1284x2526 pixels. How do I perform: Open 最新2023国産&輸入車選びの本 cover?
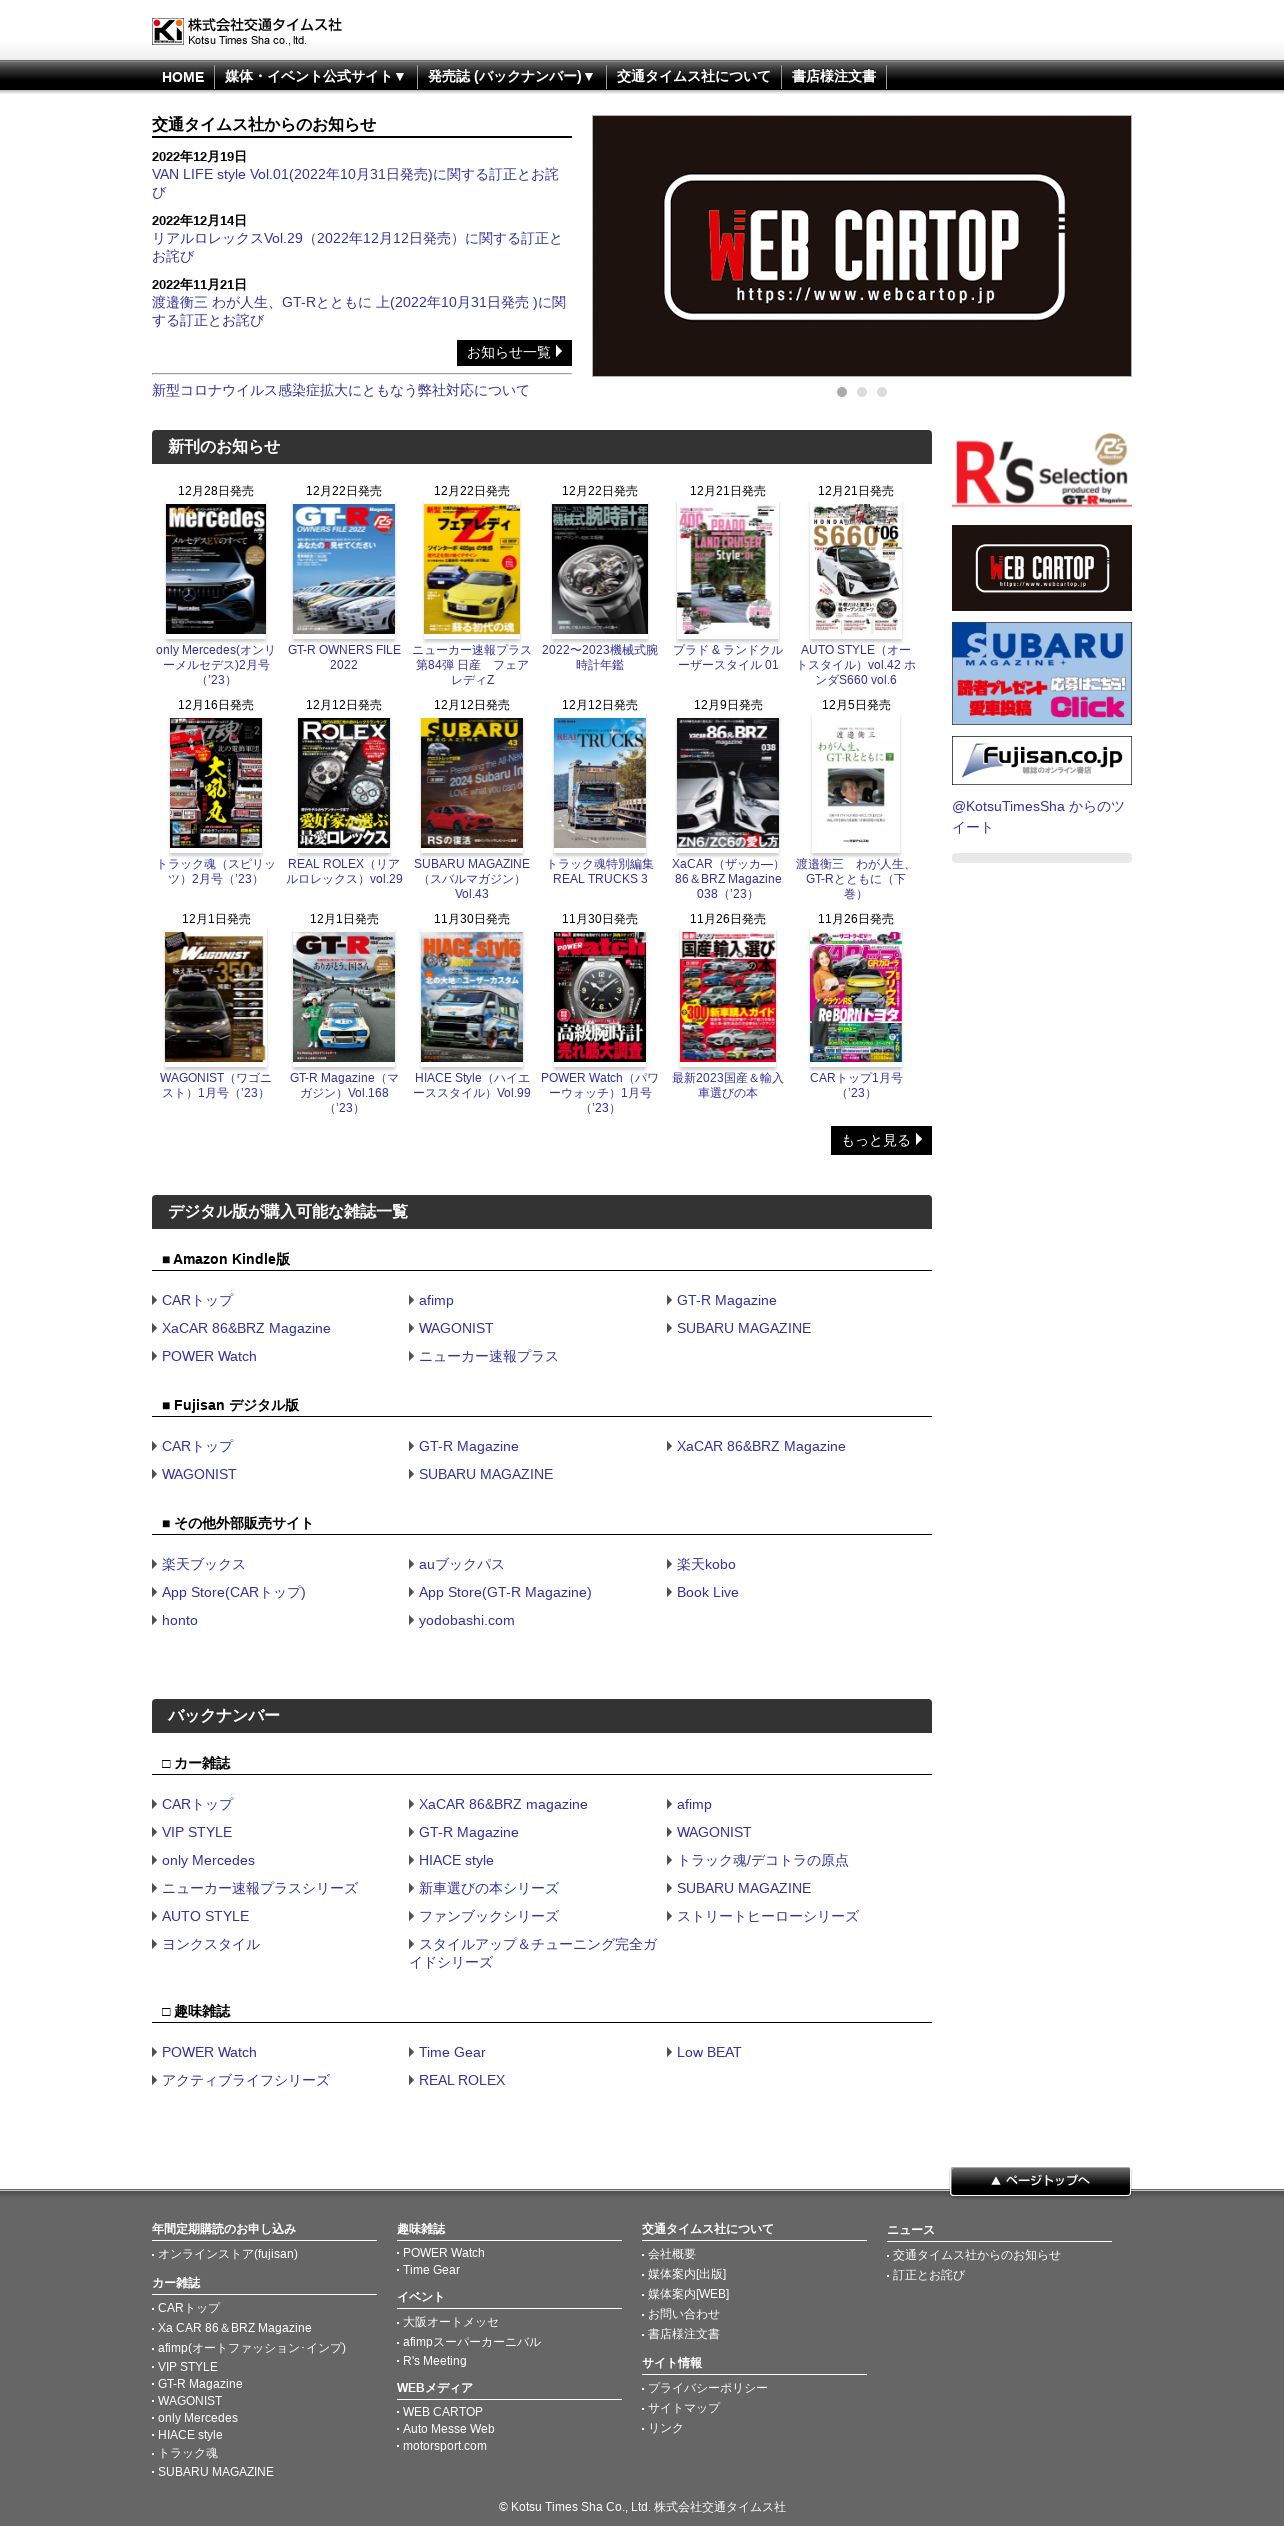click(728, 997)
